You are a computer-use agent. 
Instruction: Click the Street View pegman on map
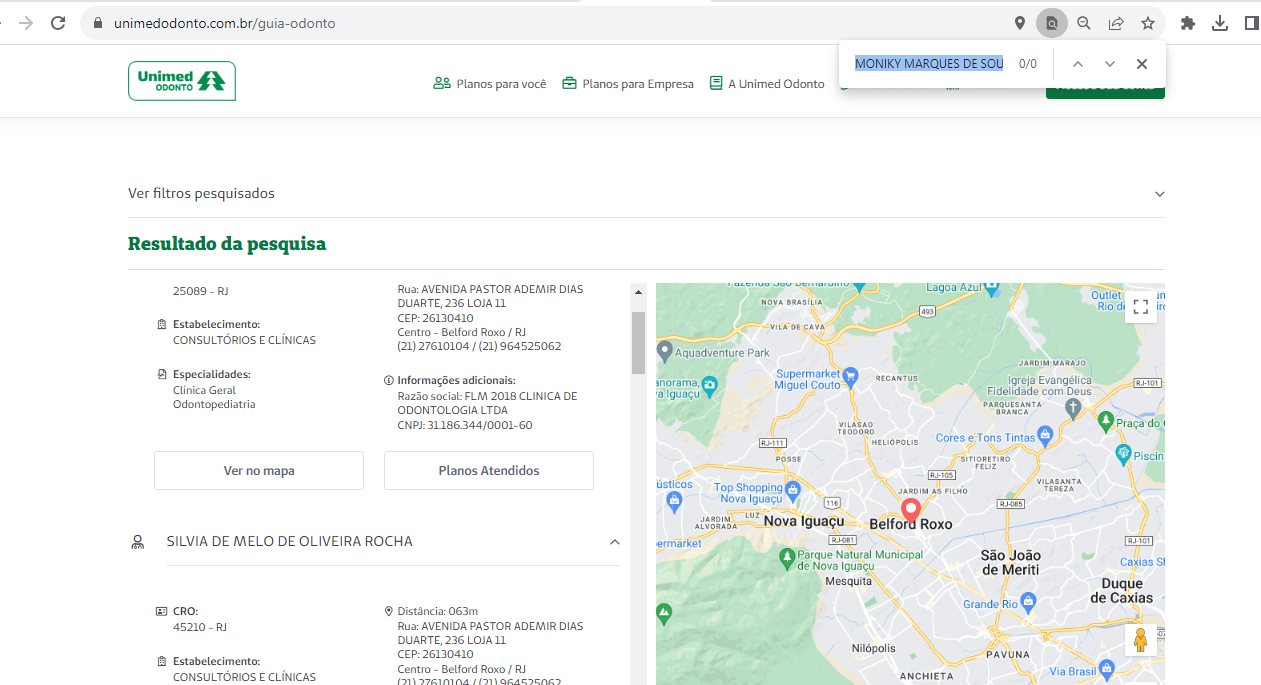point(1140,640)
